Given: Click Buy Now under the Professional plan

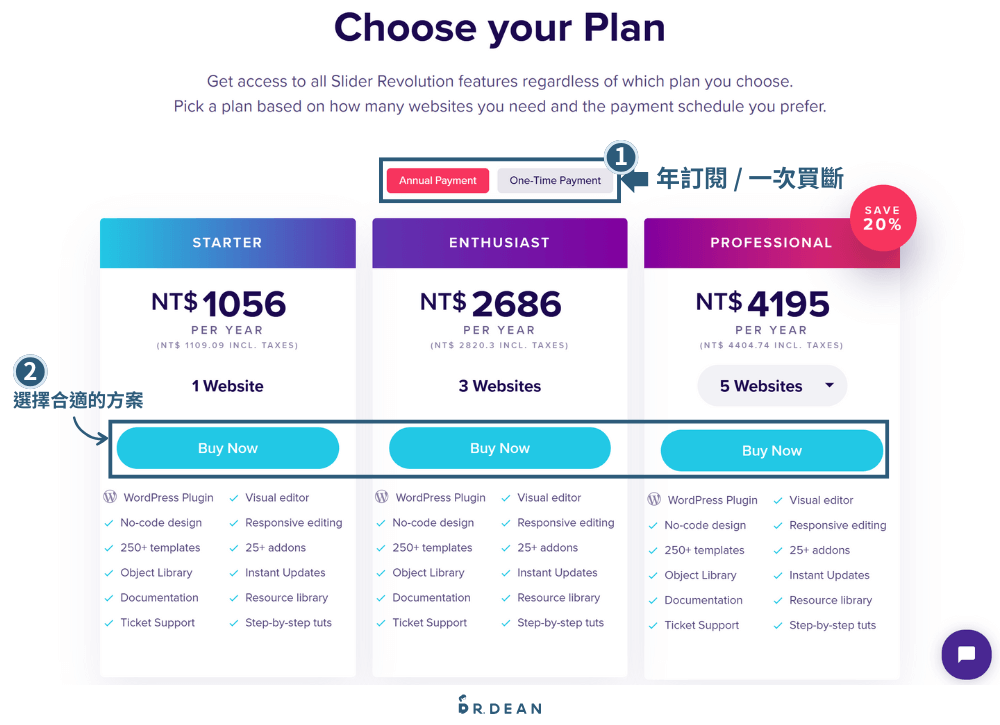Looking at the screenshot, I should (x=772, y=451).
